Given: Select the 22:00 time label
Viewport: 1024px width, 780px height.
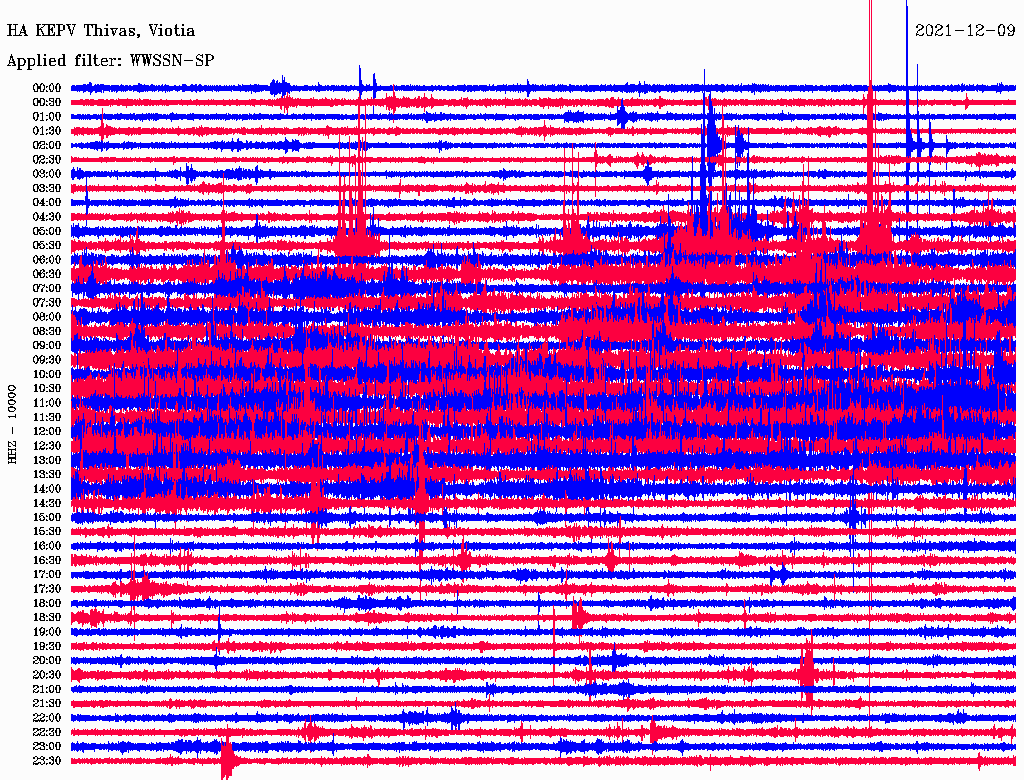Looking at the screenshot, I should click(x=47, y=718).
